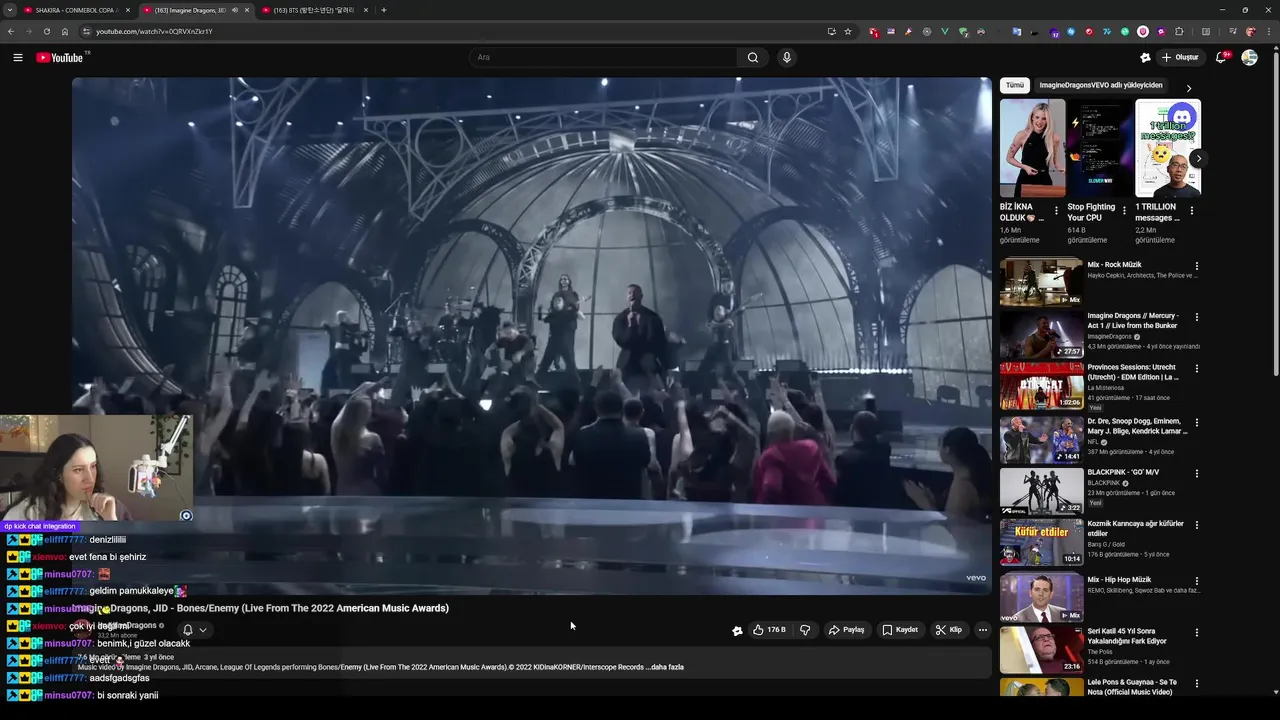This screenshot has width=1280, height=720.
Task: Go to YouTube home via logo
Action: point(62,57)
